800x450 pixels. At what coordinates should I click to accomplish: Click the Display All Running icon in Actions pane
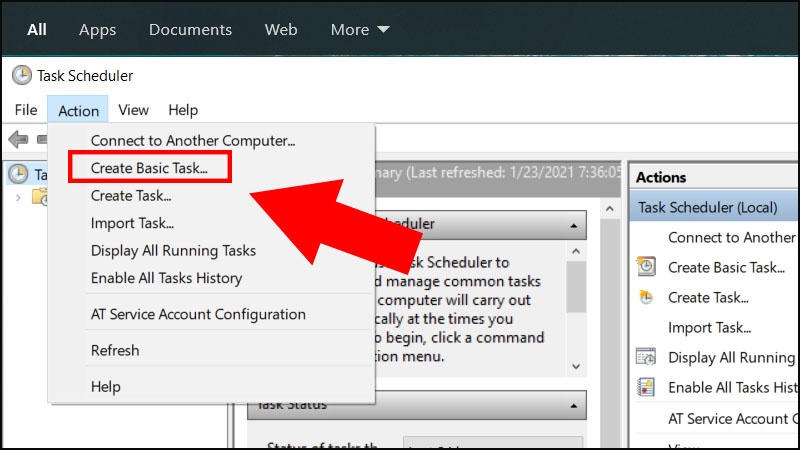pyautogui.click(x=646, y=357)
